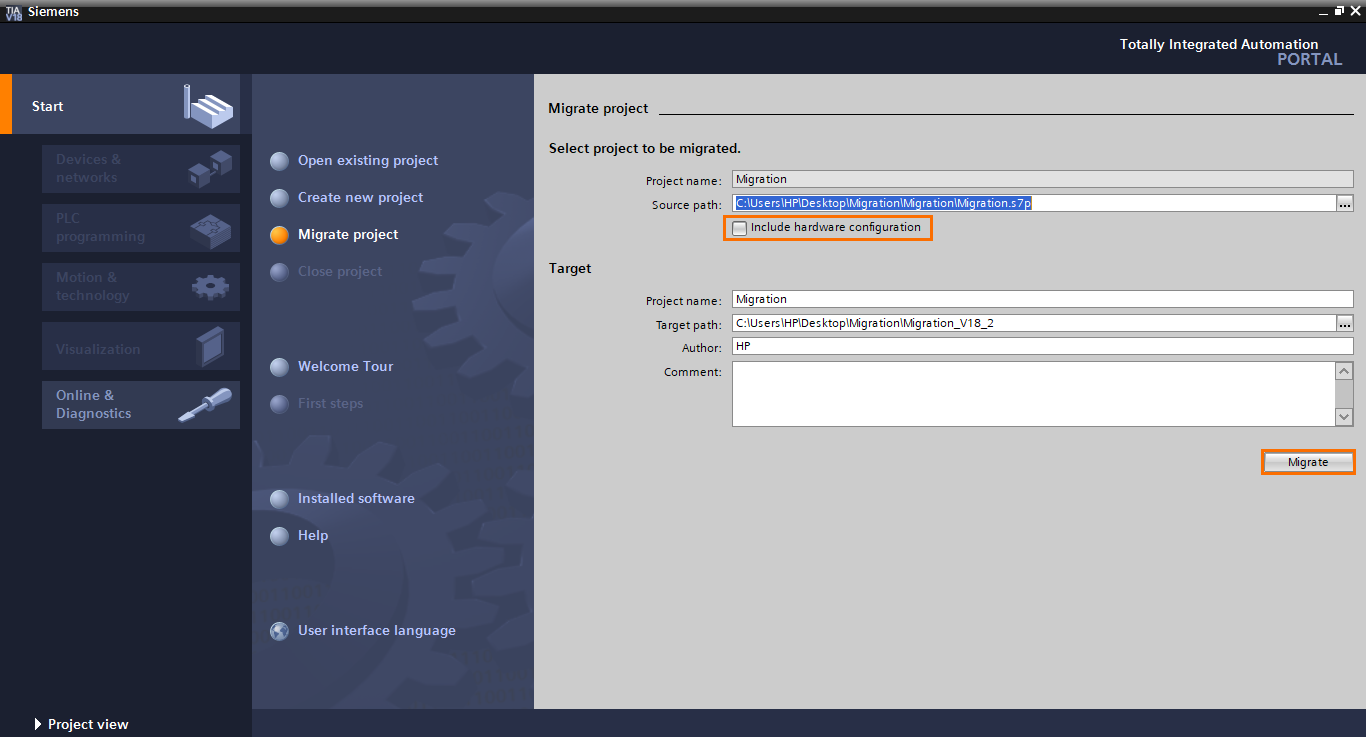
Task: Click the Migrate project option
Action: 348,234
